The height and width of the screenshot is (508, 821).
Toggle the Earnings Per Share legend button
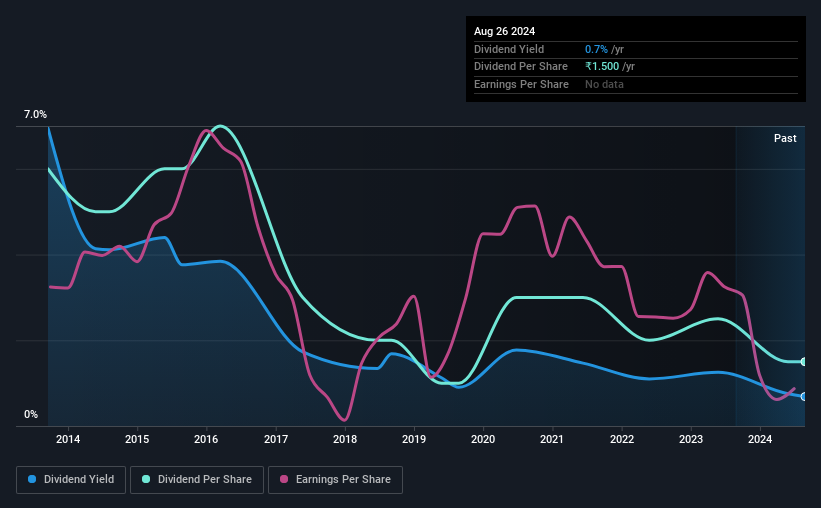pos(335,480)
